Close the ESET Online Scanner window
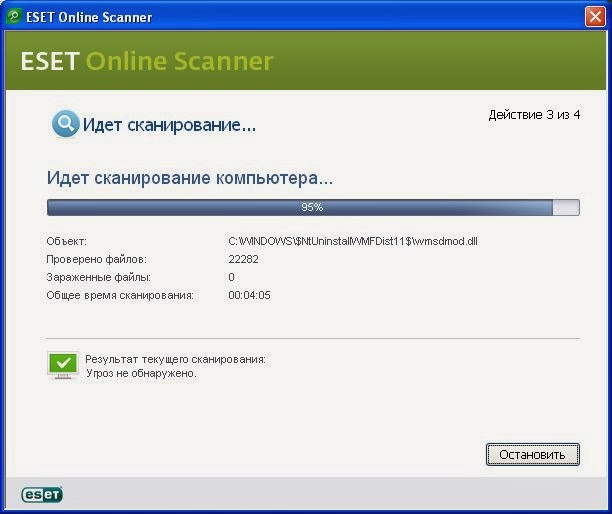 pos(595,17)
